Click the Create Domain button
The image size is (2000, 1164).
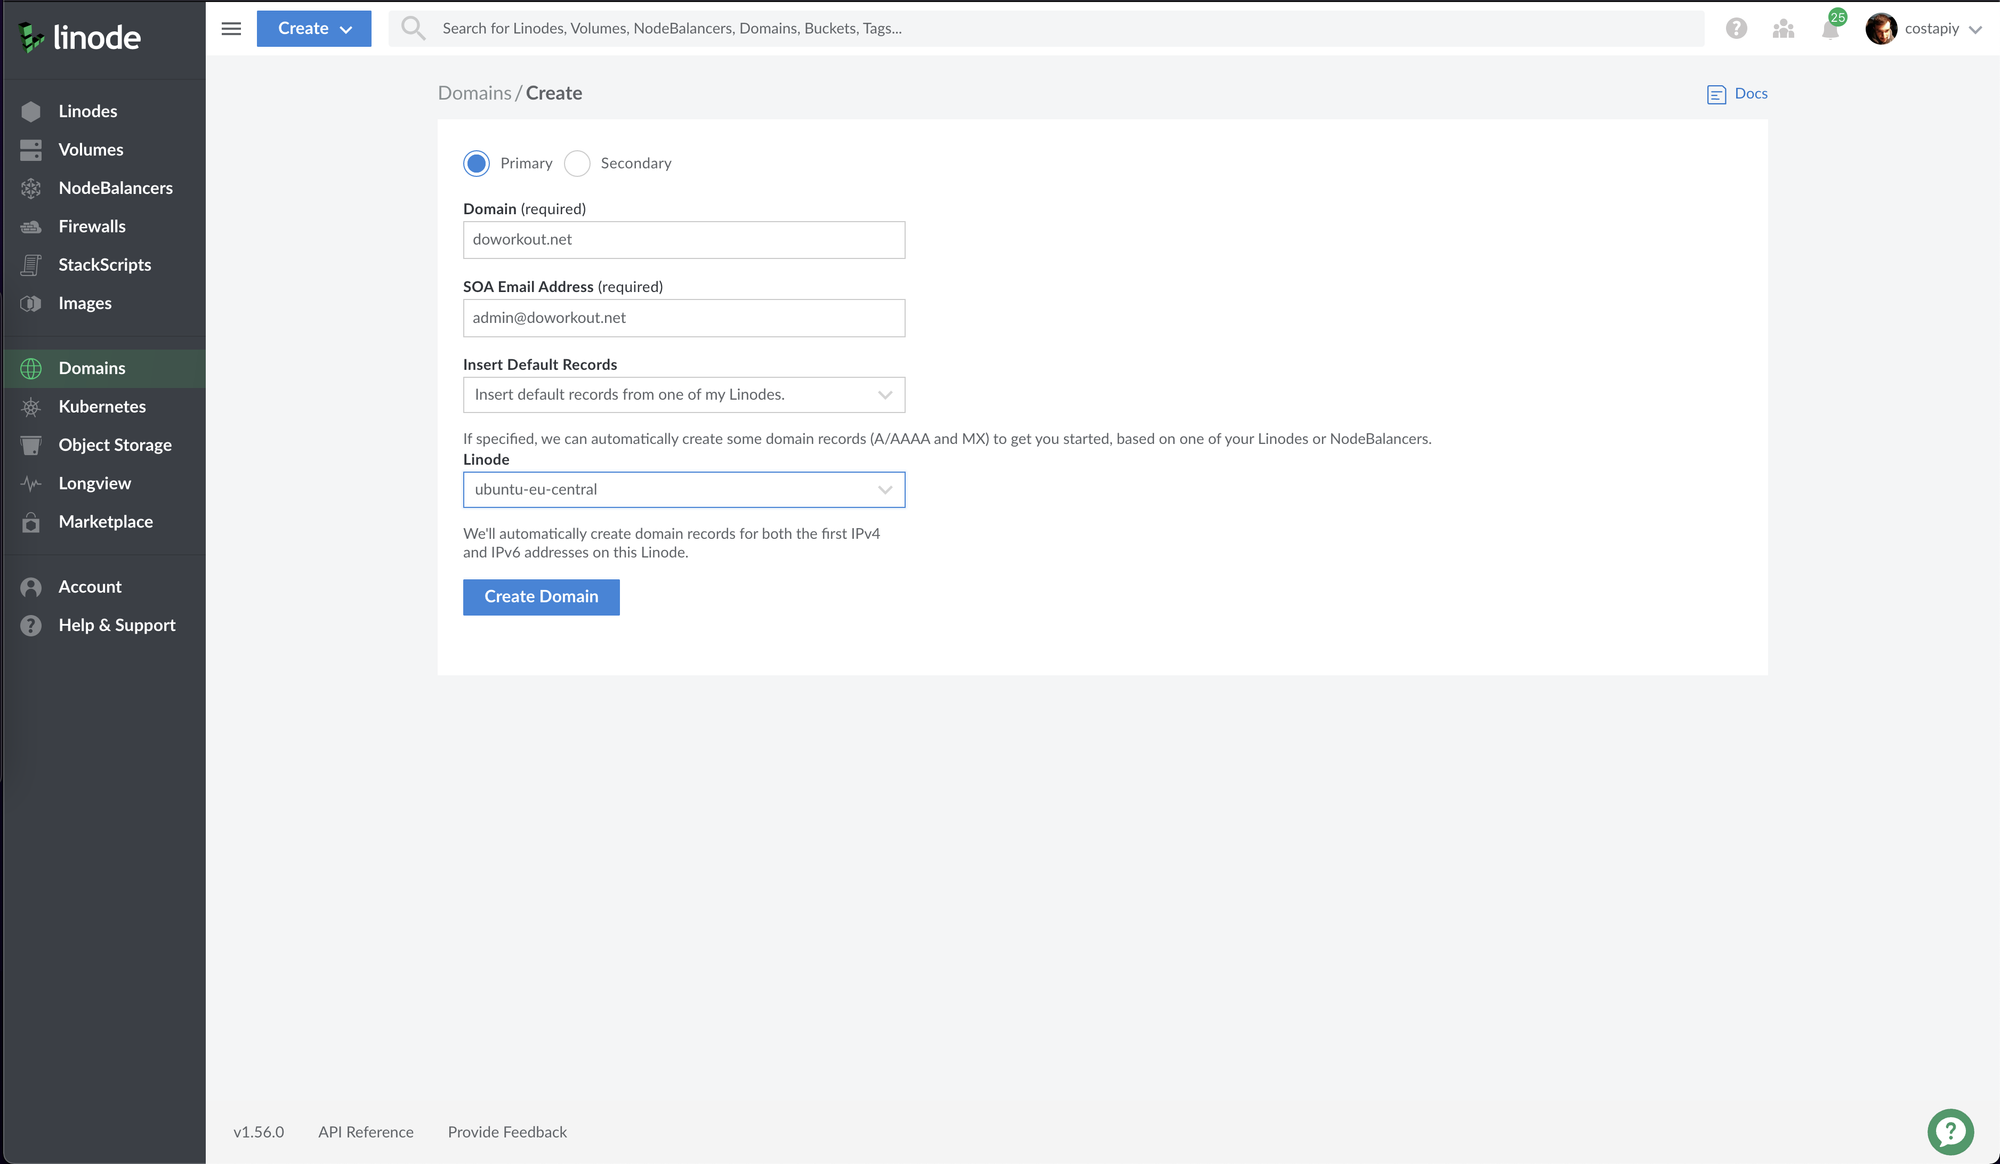(x=541, y=597)
